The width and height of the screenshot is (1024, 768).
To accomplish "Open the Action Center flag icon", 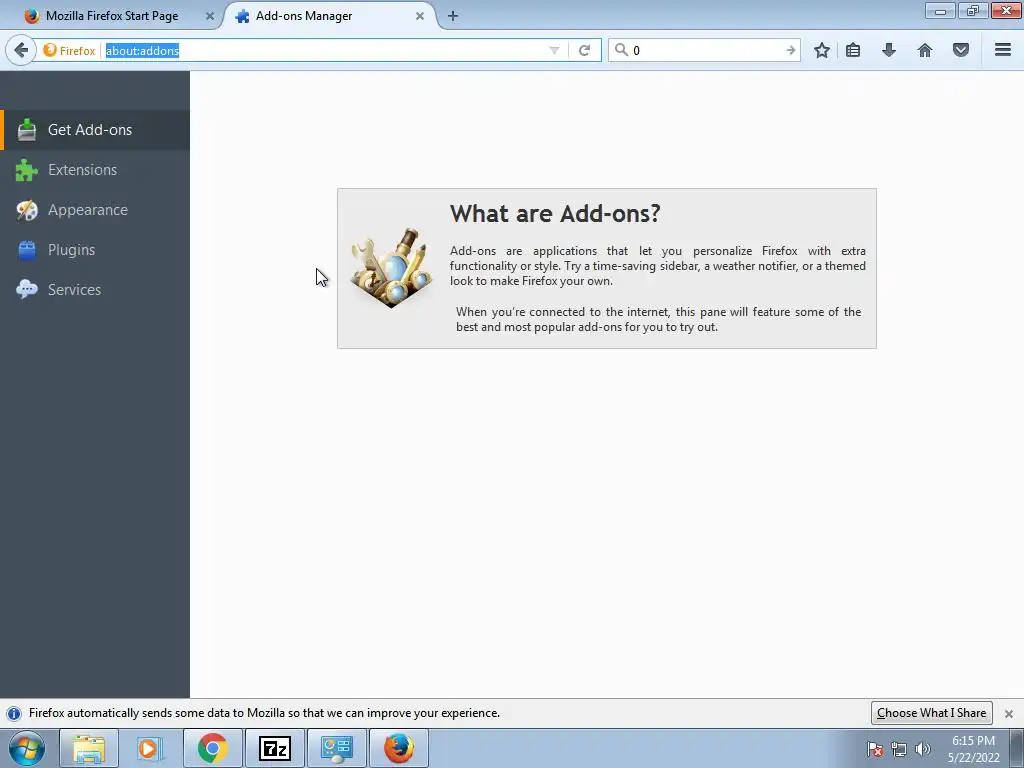I will pyautogui.click(x=875, y=749).
